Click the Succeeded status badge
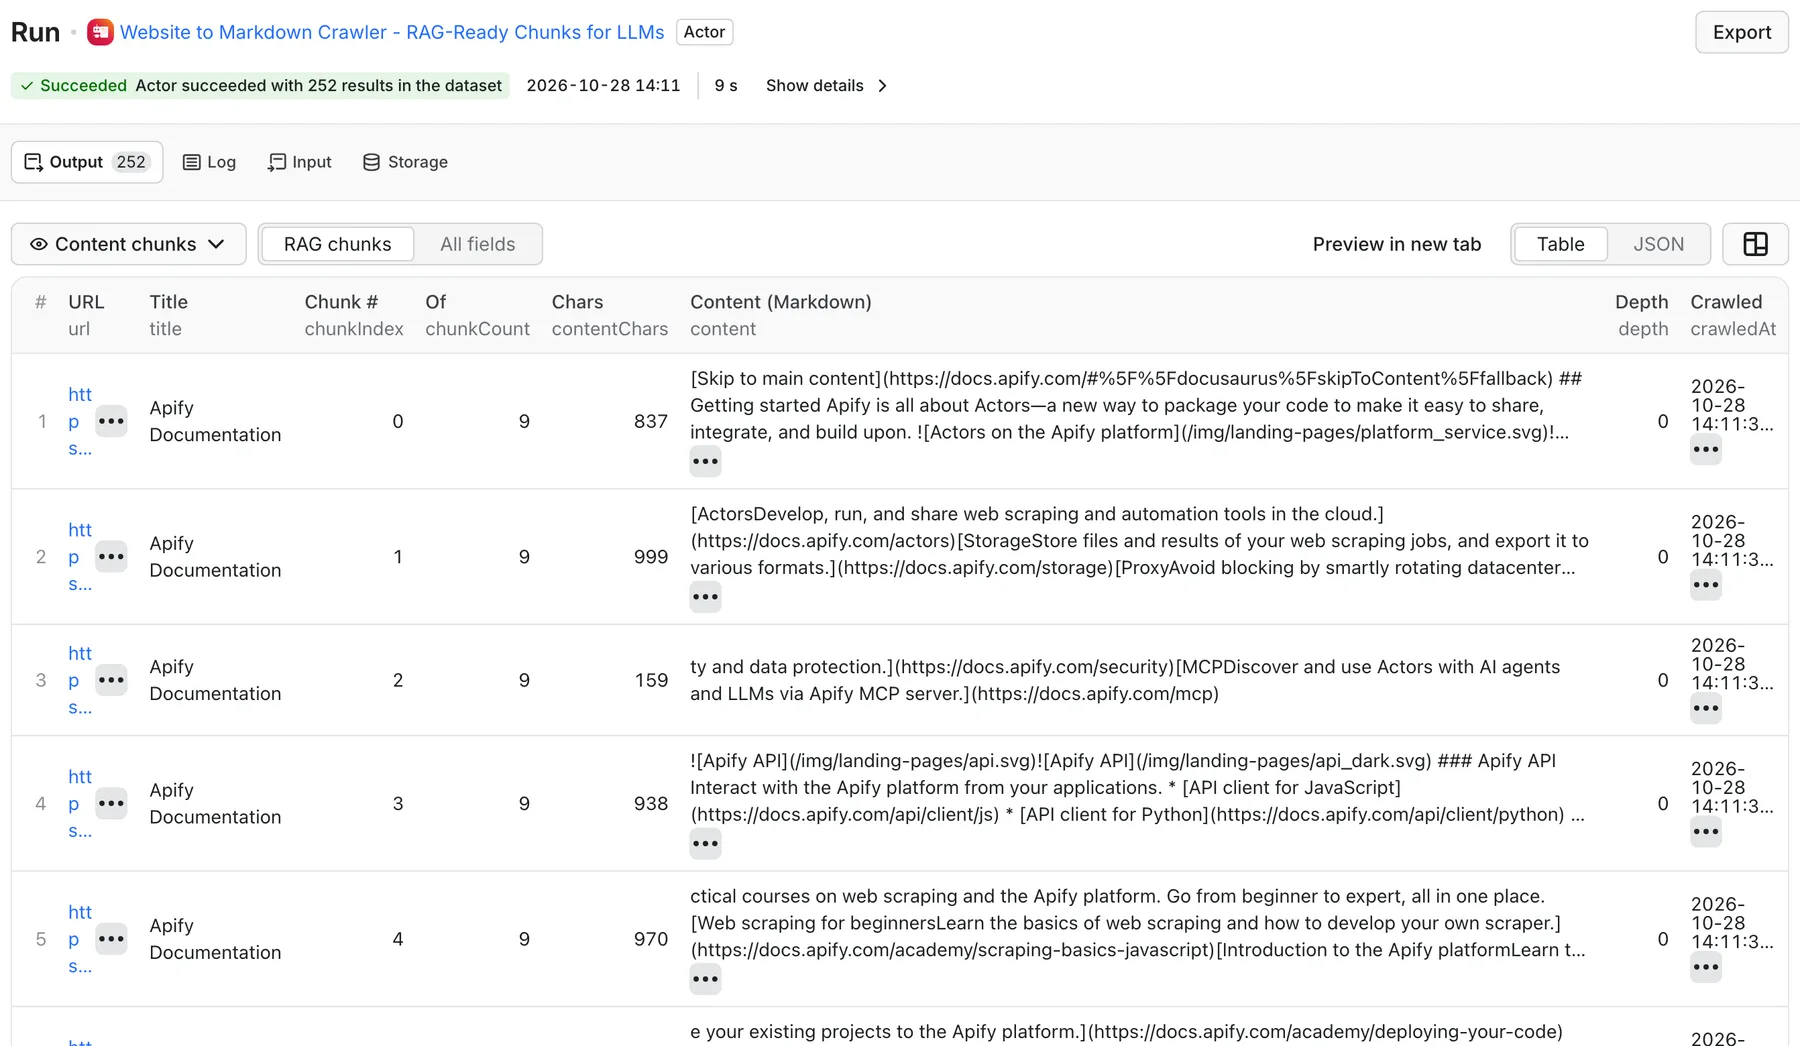 pyautogui.click(x=260, y=86)
